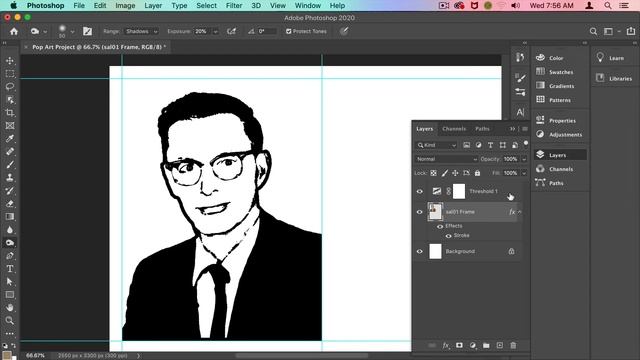Open the Select menu

pos(207,6)
